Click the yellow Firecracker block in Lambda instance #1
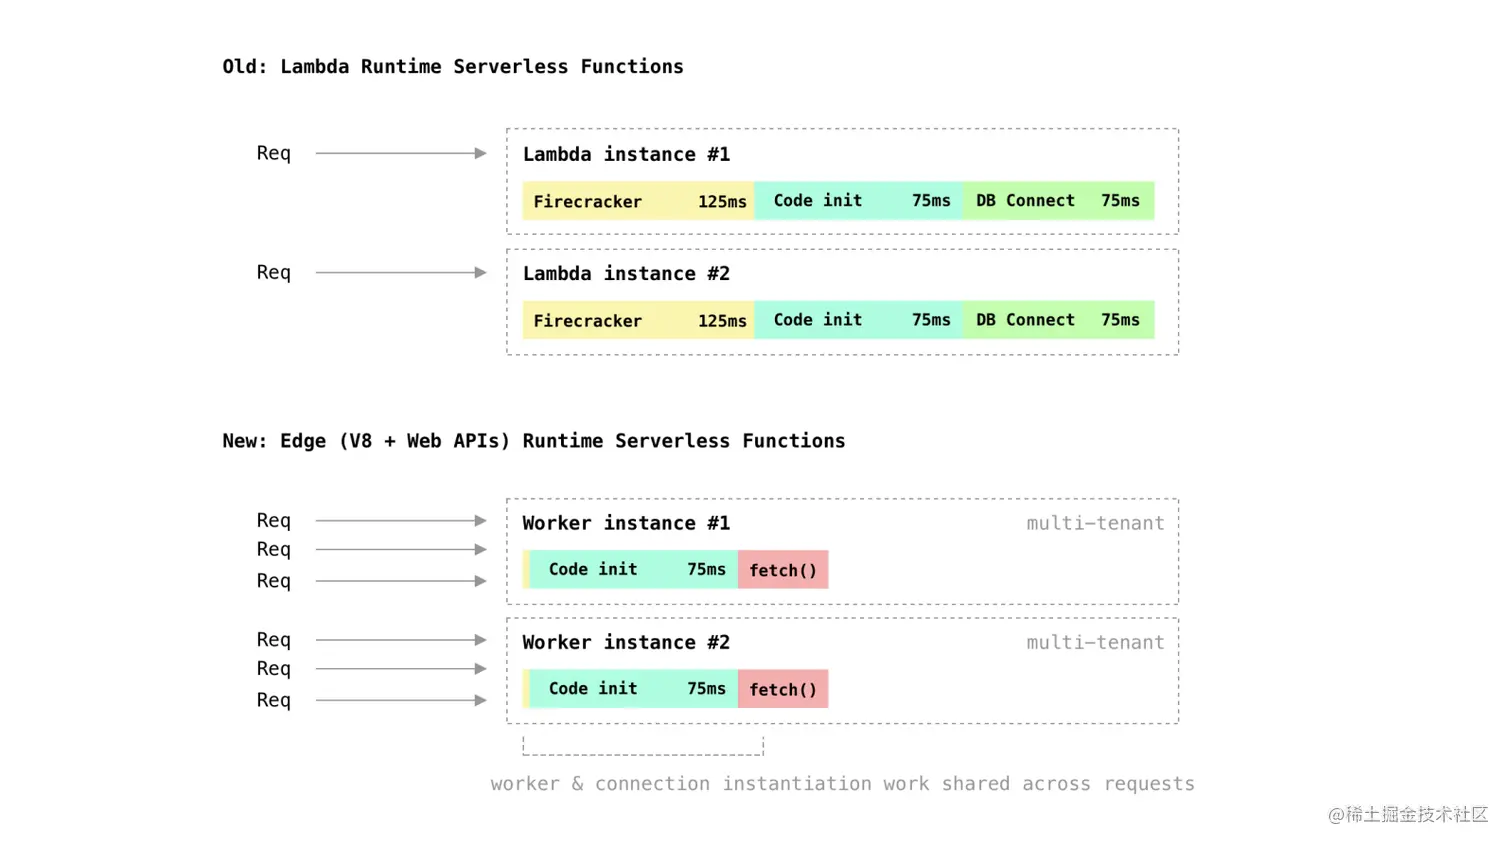This screenshot has width=1512, height=848. tap(638, 201)
